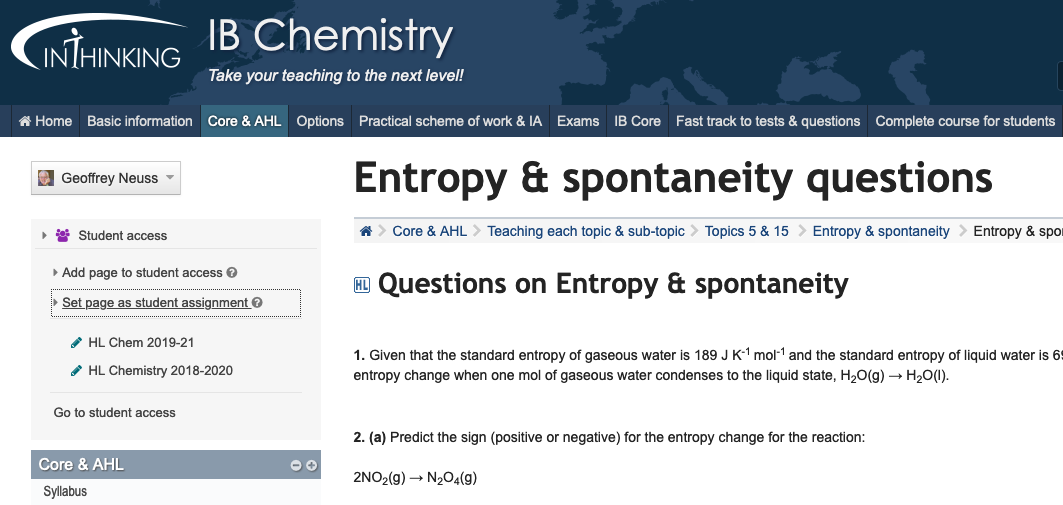Viewport: 1063px width, 505px height.
Task: Click the pencil icon next to HL Chem 2019-21
Action: (77, 343)
